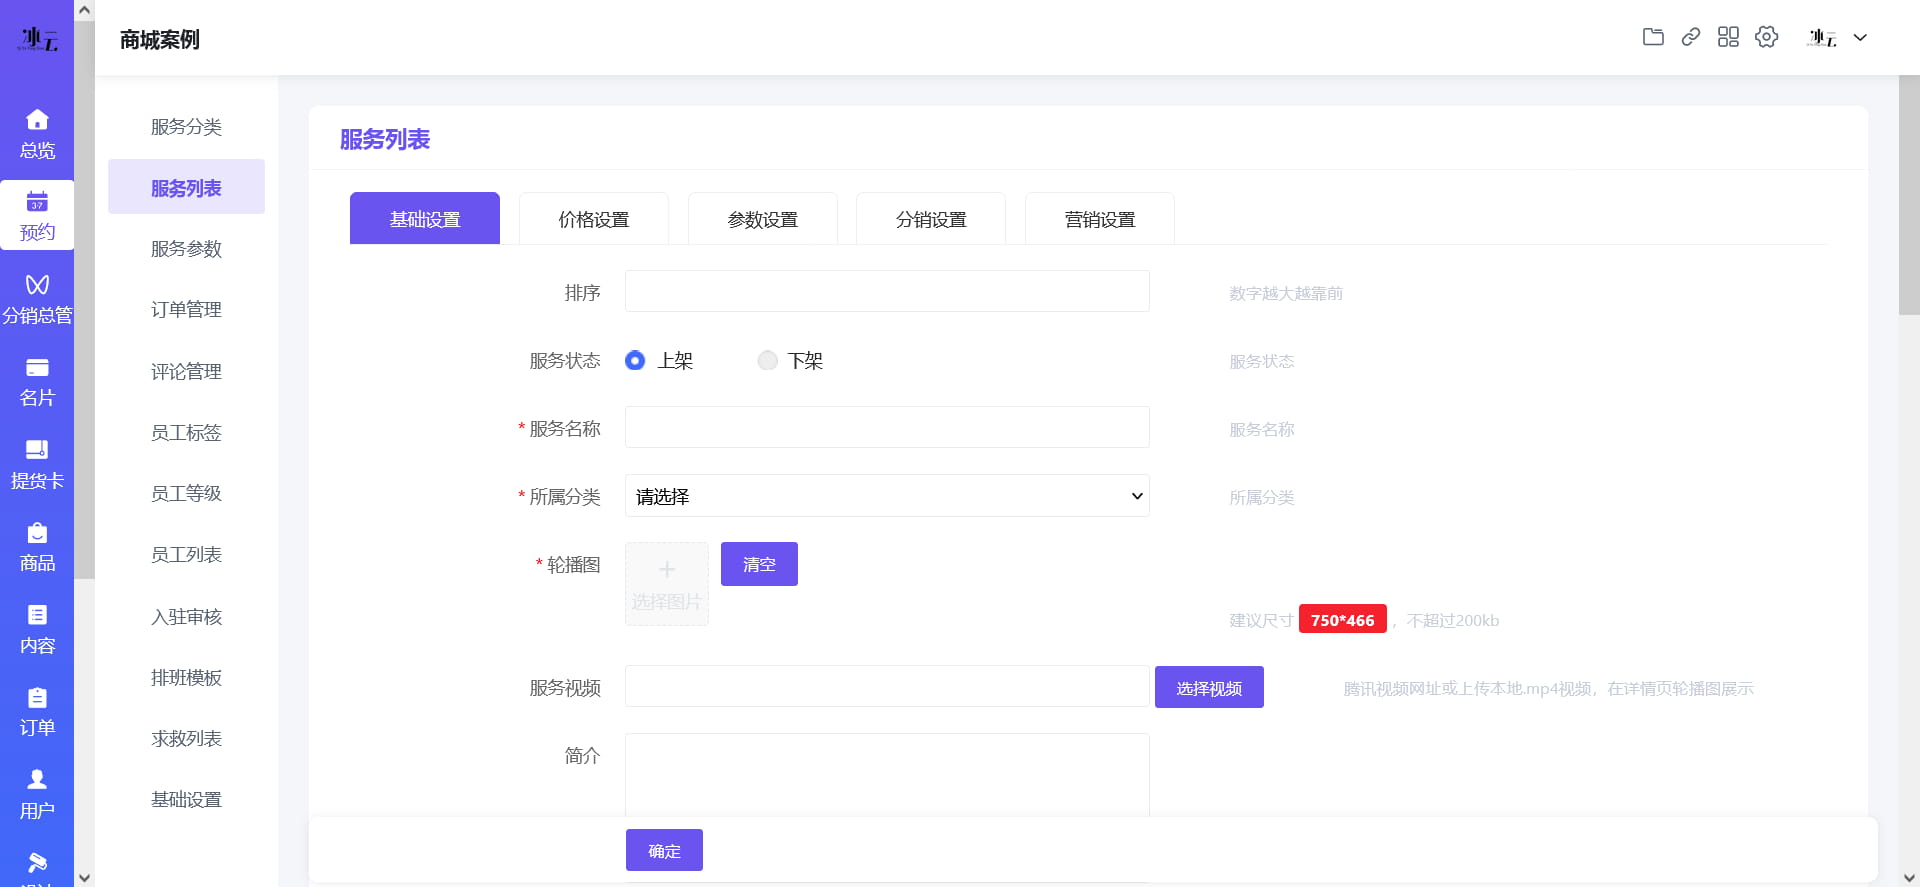Click the link chain icon in header
1920x887 pixels.
(x=1691, y=37)
